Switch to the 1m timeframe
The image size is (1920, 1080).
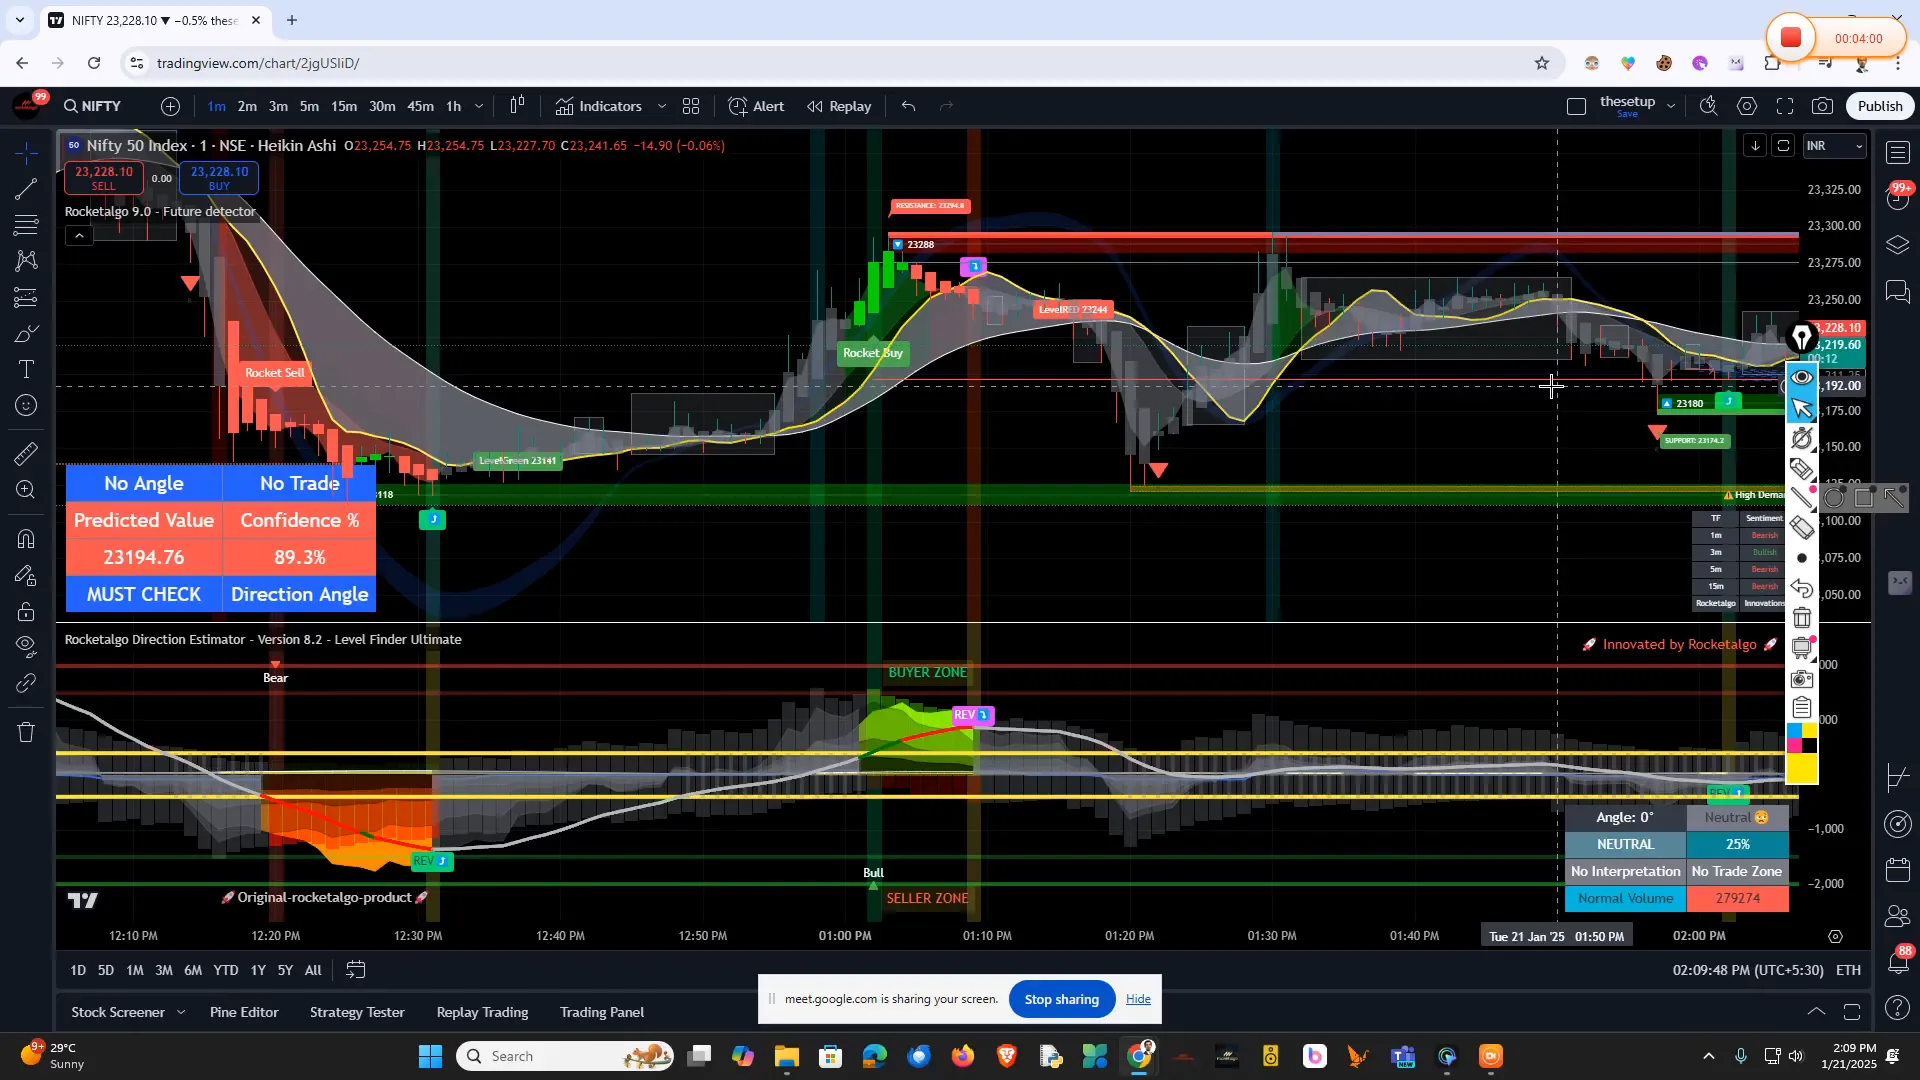tap(216, 106)
